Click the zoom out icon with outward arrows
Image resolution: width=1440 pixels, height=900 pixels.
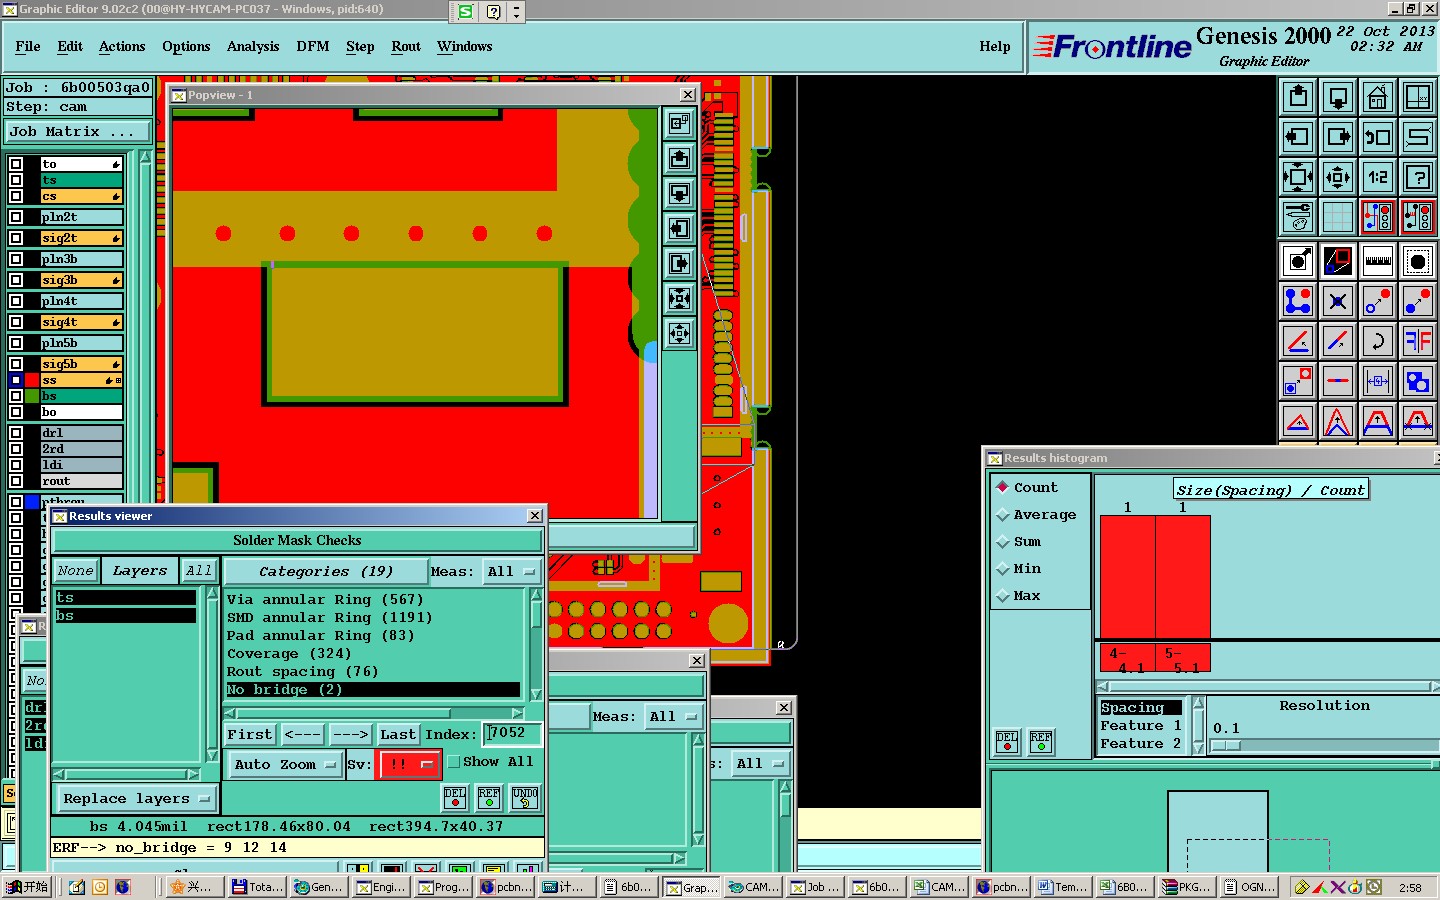(1338, 177)
